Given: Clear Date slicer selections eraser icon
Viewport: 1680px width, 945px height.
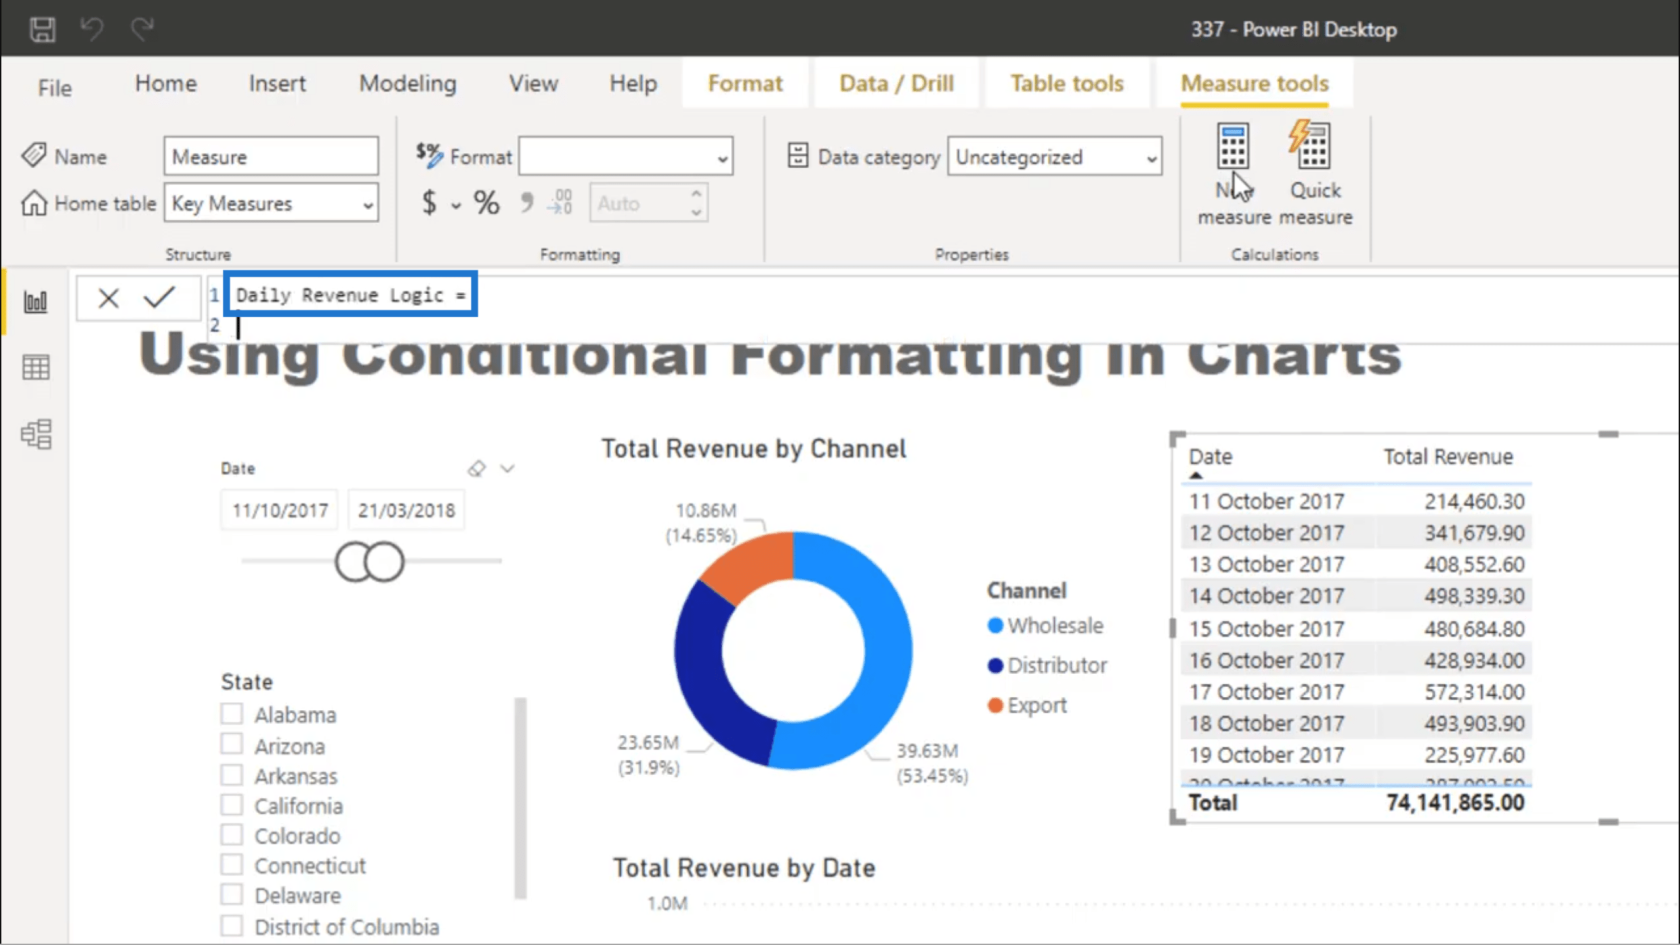Looking at the screenshot, I should [476, 469].
